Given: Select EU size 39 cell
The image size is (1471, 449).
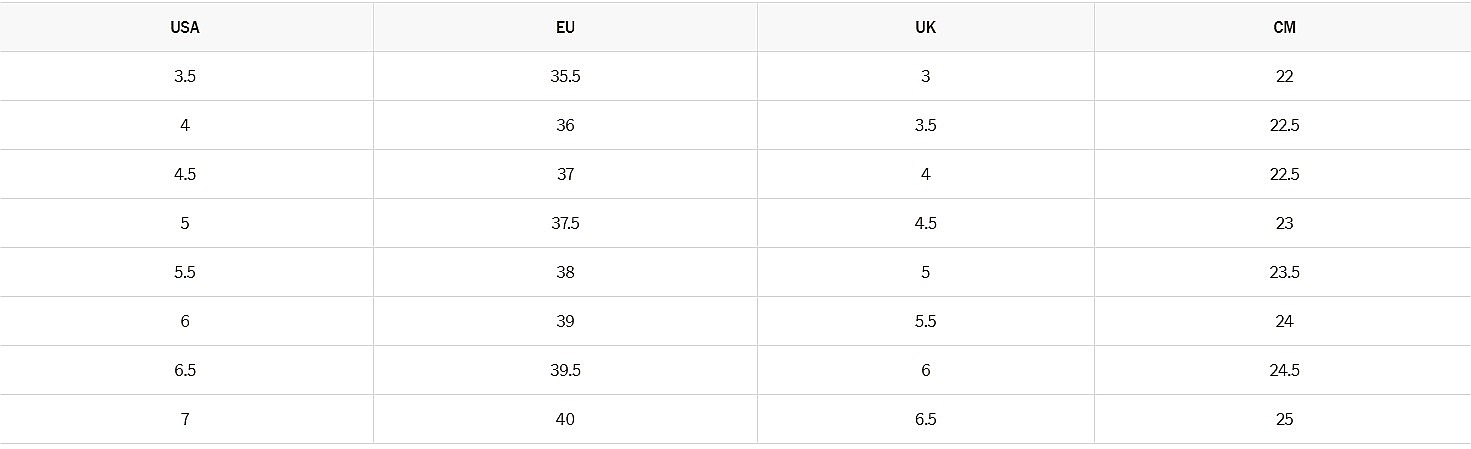Looking at the screenshot, I should (565, 321).
